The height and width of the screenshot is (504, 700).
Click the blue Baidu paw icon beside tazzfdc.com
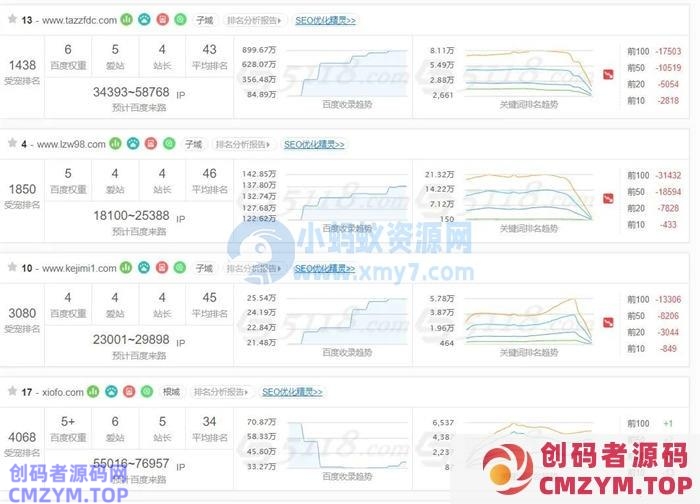[145, 20]
